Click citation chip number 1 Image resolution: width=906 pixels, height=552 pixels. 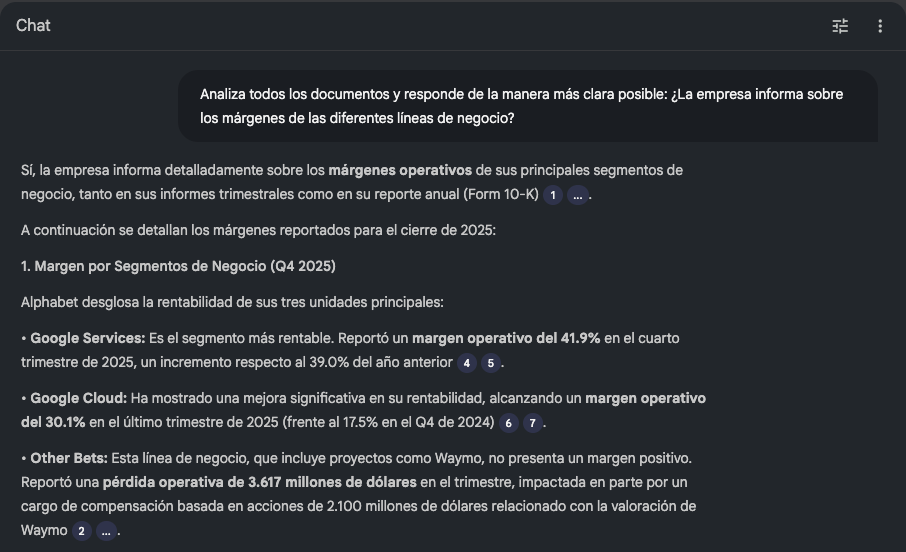(x=553, y=195)
